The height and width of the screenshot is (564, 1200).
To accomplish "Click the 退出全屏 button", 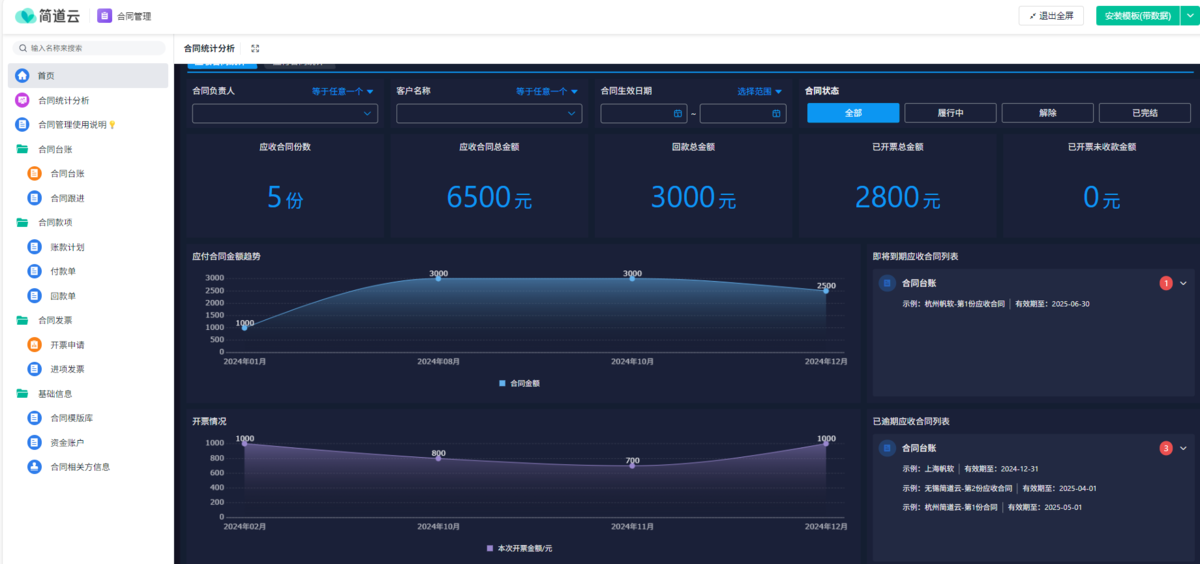I will [1051, 15].
